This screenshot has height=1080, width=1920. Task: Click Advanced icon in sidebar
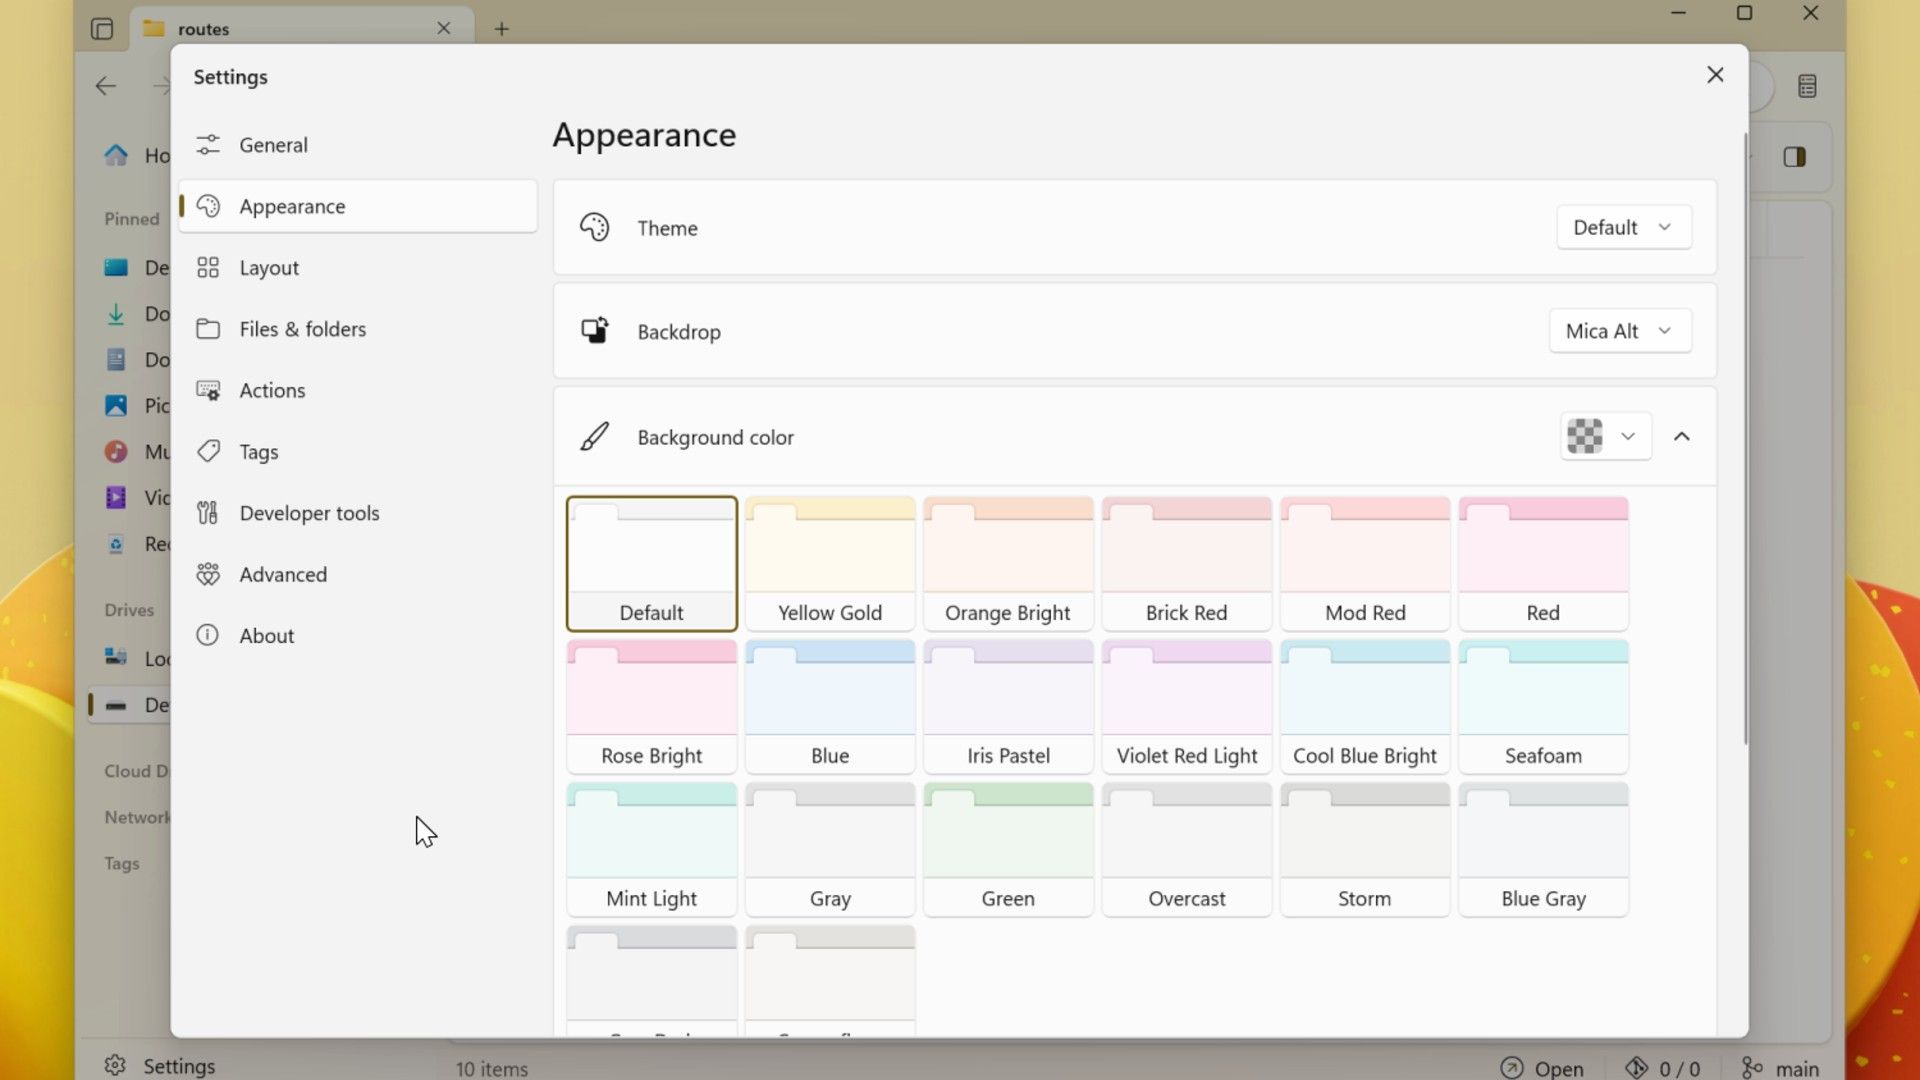click(x=208, y=574)
